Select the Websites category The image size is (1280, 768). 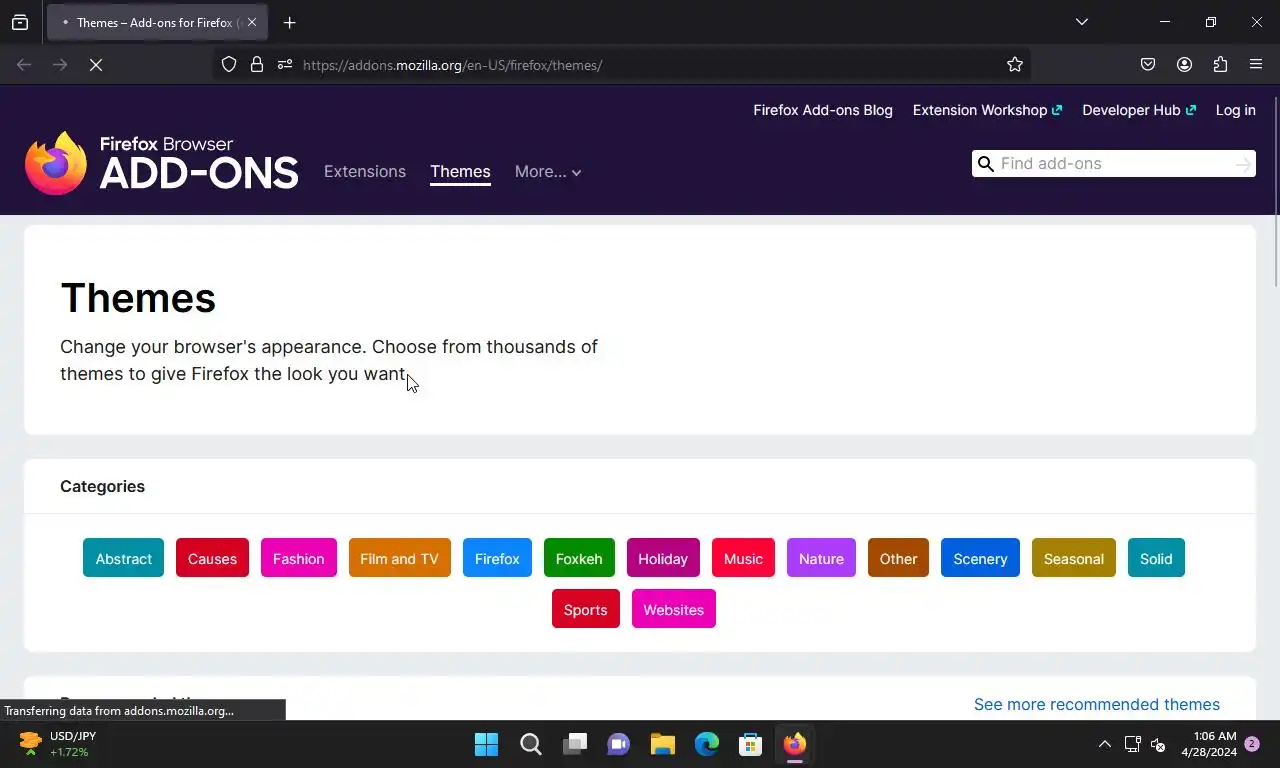pyautogui.click(x=673, y=609)
